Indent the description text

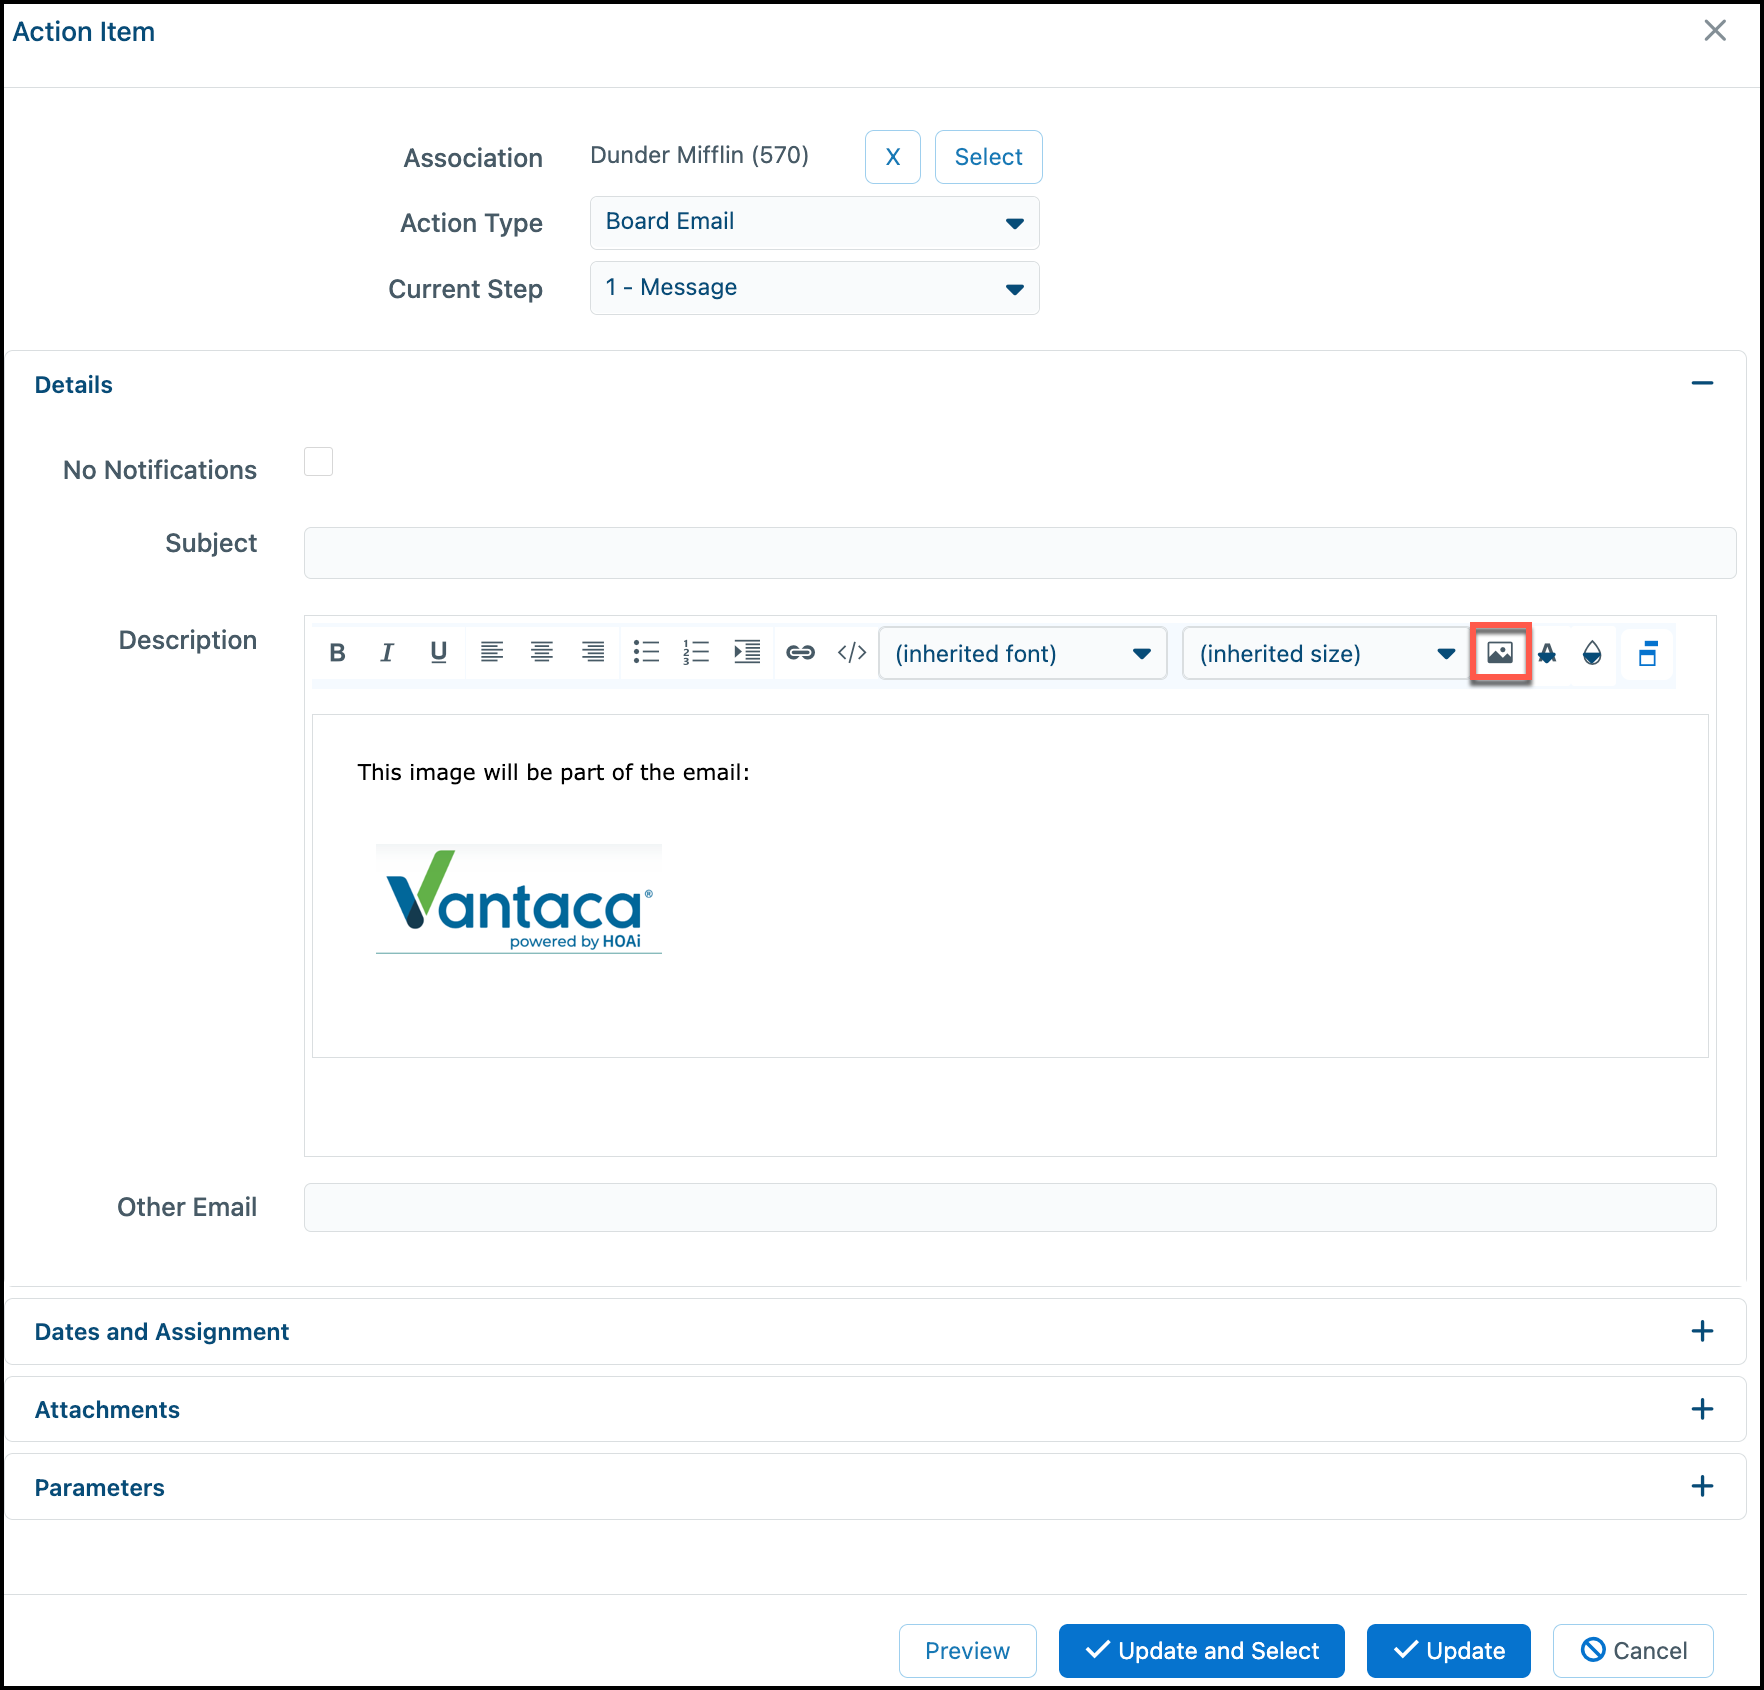[747, 653]
